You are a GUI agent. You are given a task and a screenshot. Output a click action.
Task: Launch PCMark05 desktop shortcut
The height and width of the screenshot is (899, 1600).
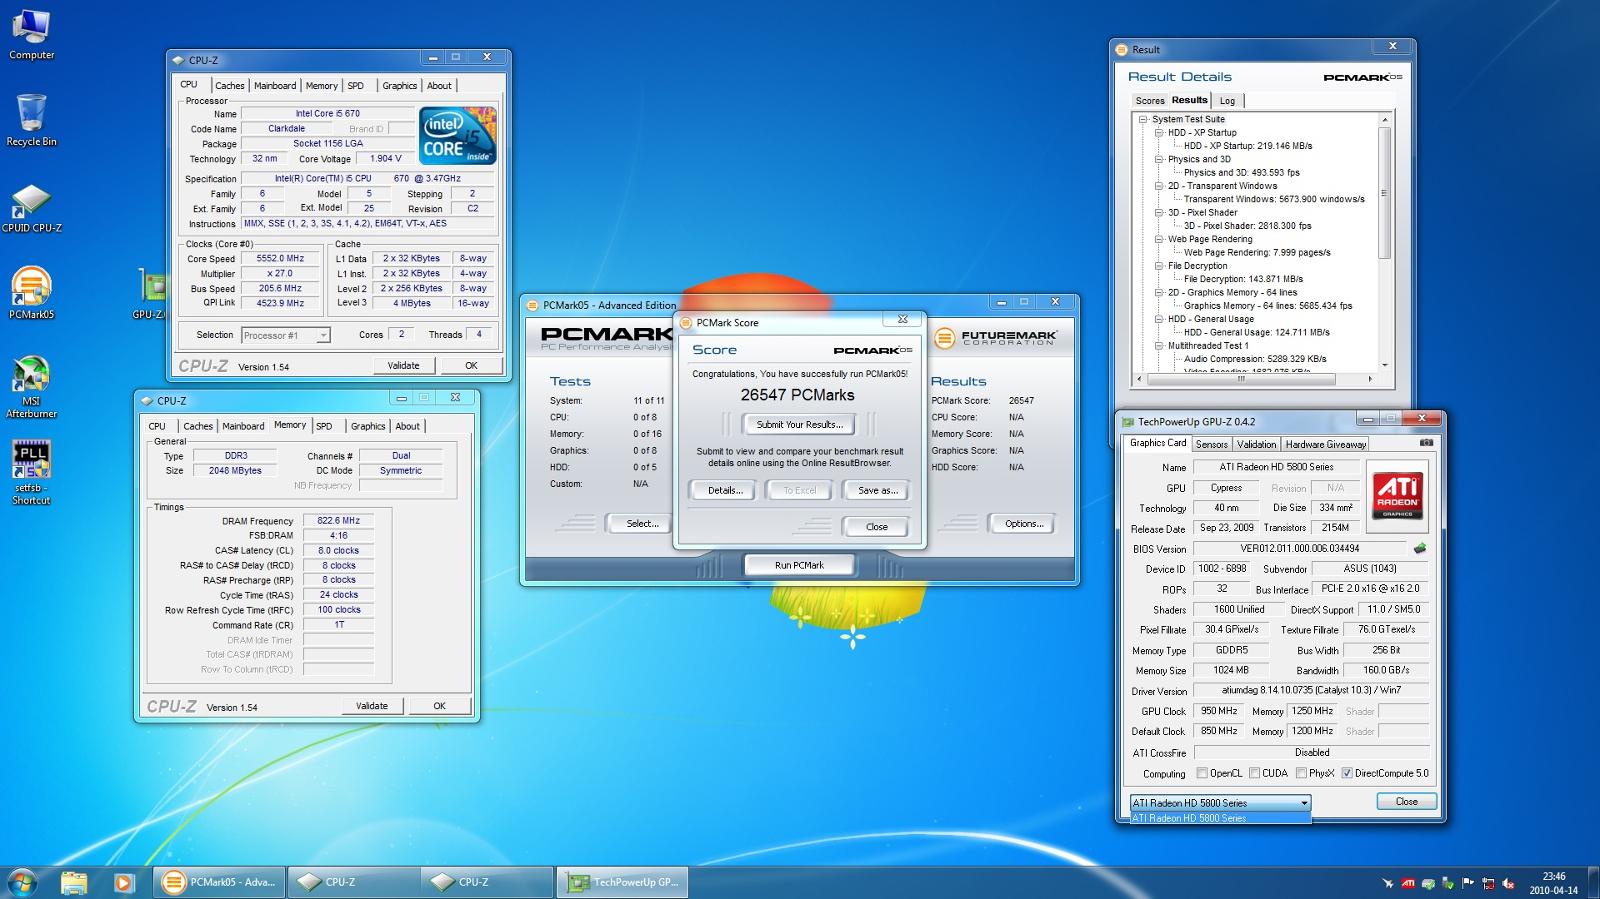click(x=31, y=293)
